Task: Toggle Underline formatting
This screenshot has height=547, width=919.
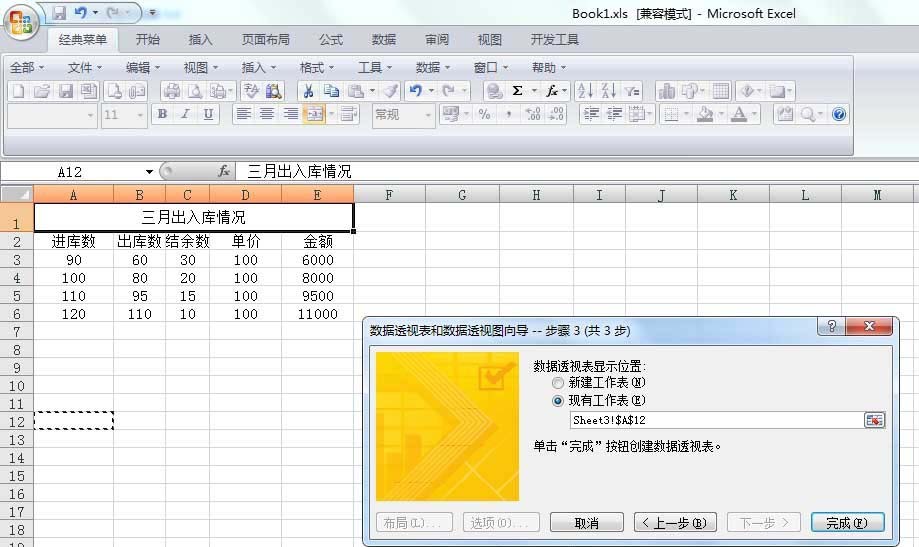Action: pos(208,114)
